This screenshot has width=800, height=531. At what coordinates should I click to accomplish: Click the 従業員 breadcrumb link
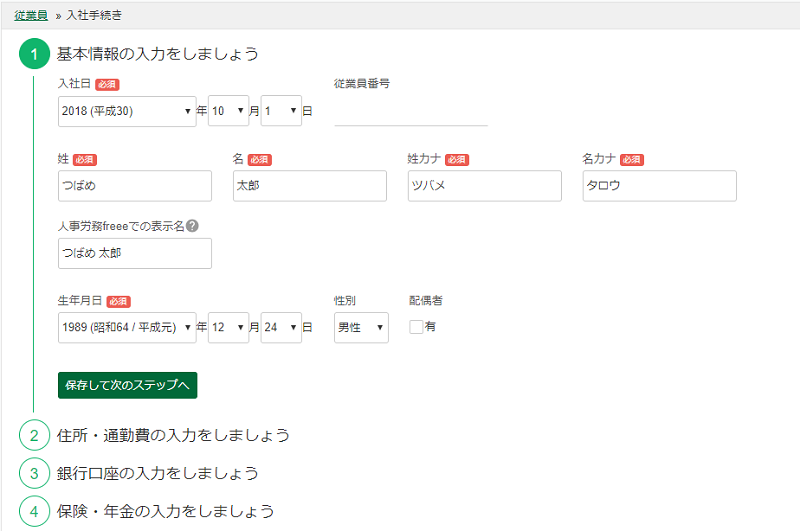(30, 16)
